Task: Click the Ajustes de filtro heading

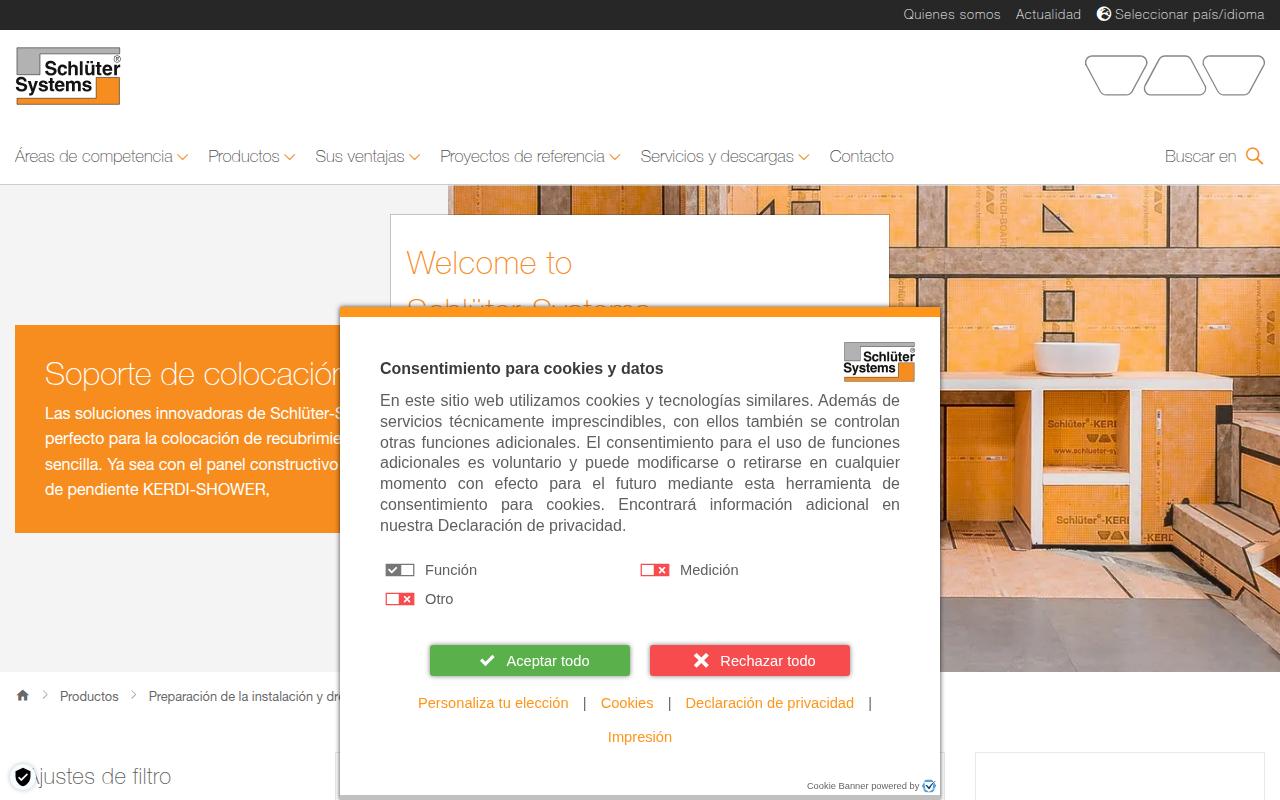Action: (101, 776)
